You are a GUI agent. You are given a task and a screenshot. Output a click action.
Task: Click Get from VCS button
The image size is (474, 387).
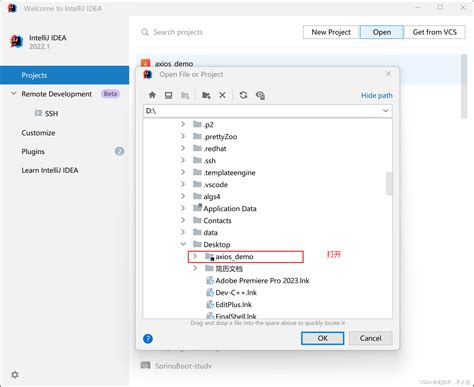point(435,32)
